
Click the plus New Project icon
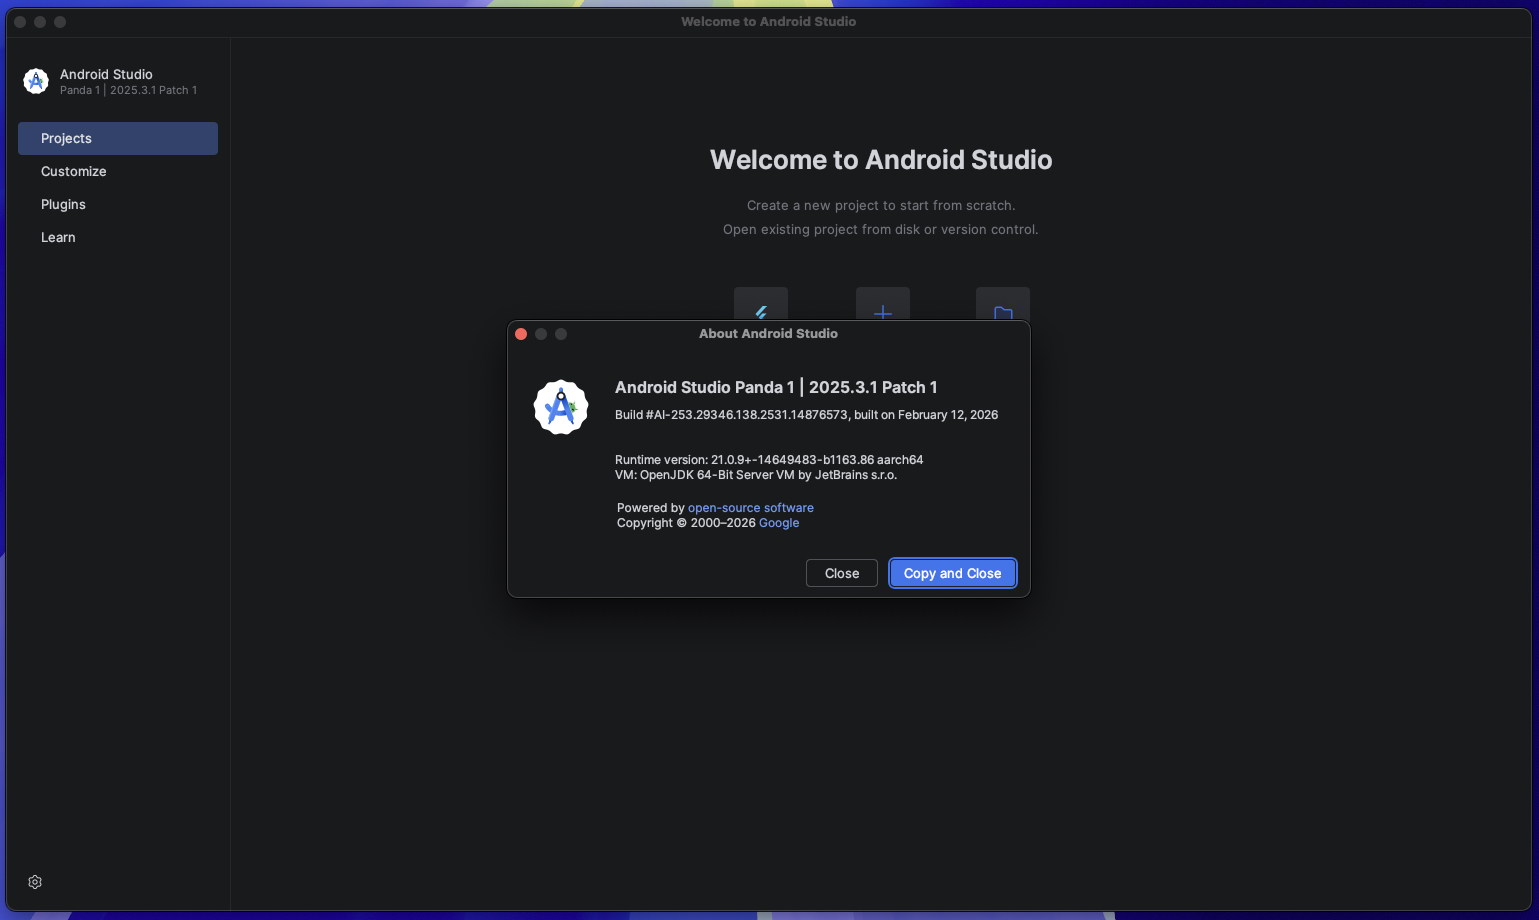coord(882,305)
